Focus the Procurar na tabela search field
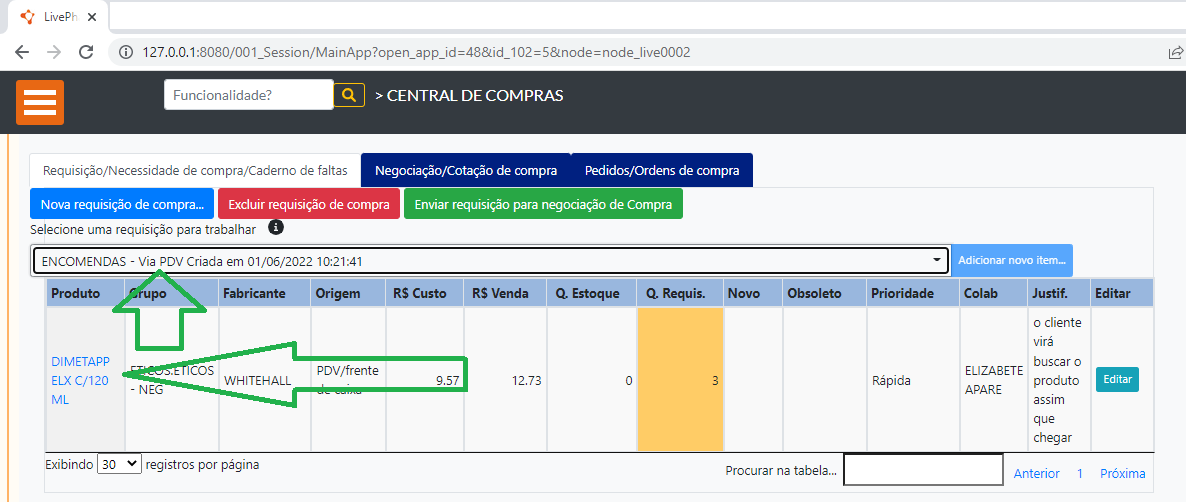Screen dimensions: 1186x502 tap(922, 469)
